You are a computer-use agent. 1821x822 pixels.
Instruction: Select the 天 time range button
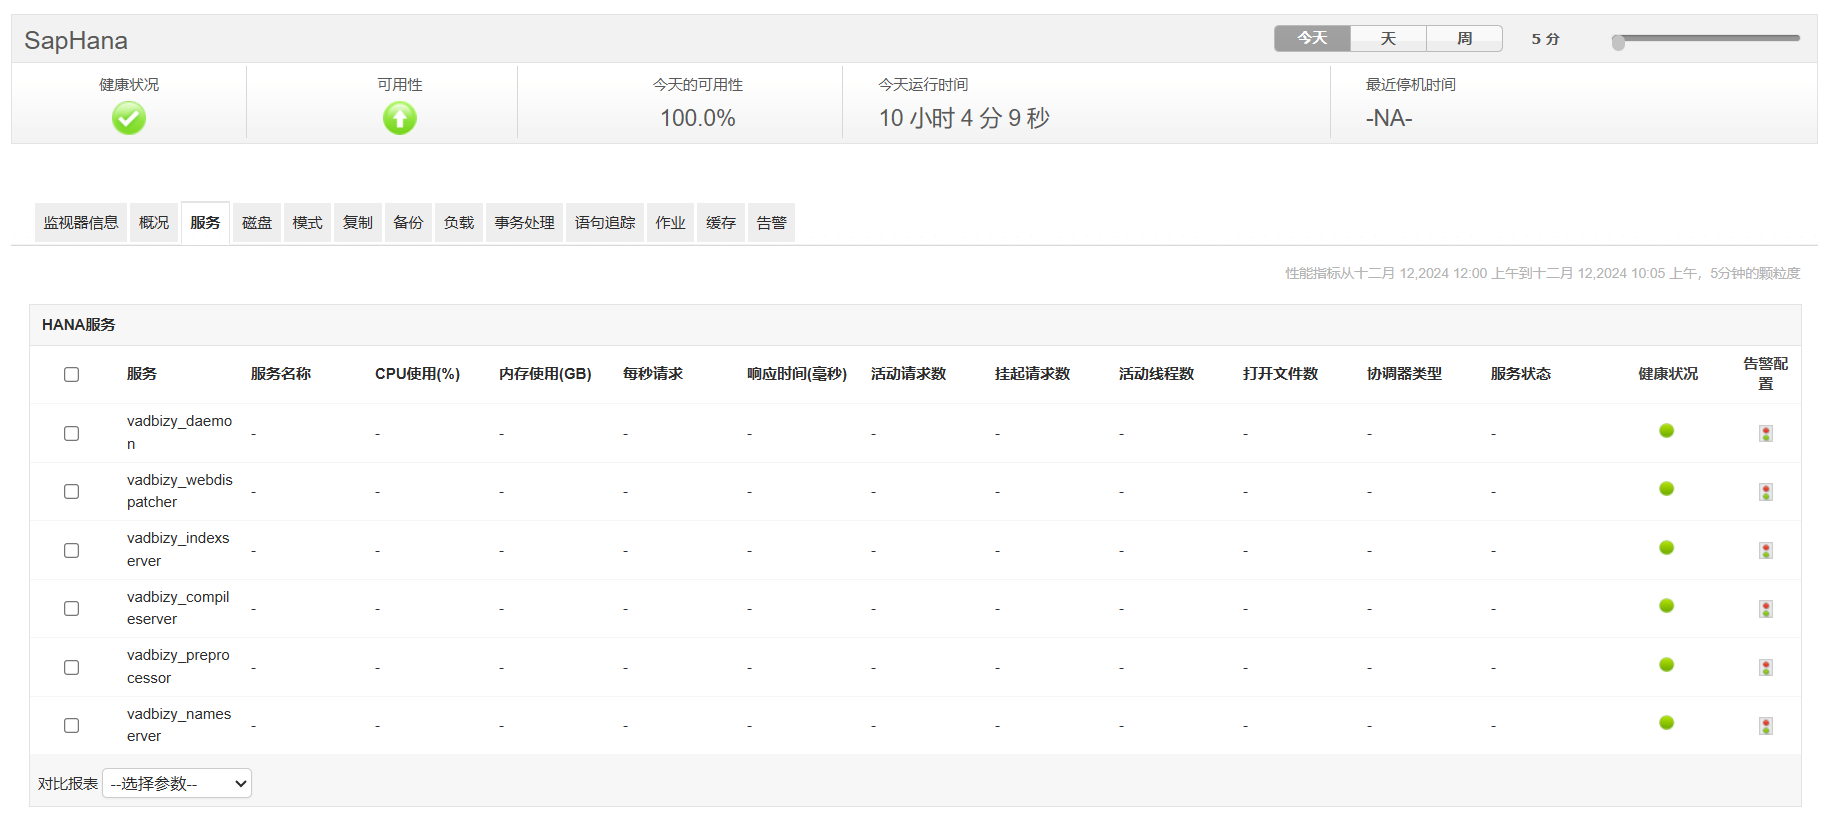[1388, 39]
